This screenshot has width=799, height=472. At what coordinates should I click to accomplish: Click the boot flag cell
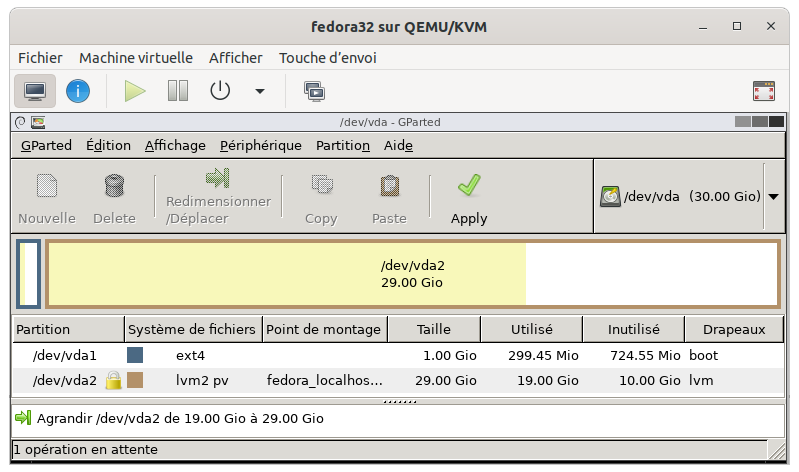point(704,356)
